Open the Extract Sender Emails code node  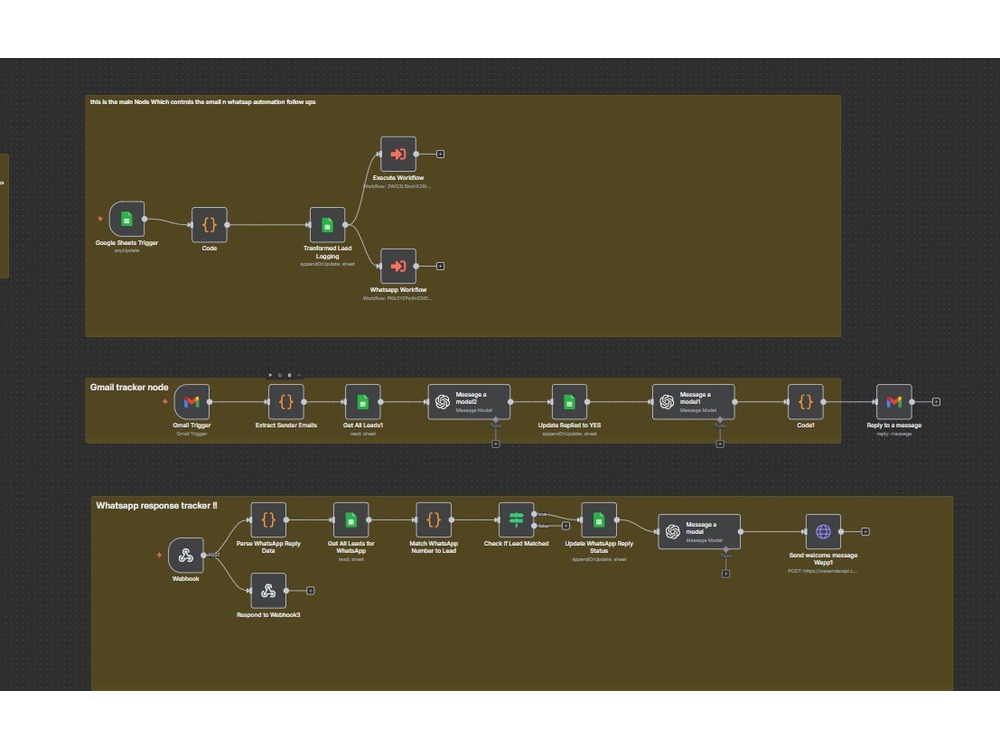286,402
